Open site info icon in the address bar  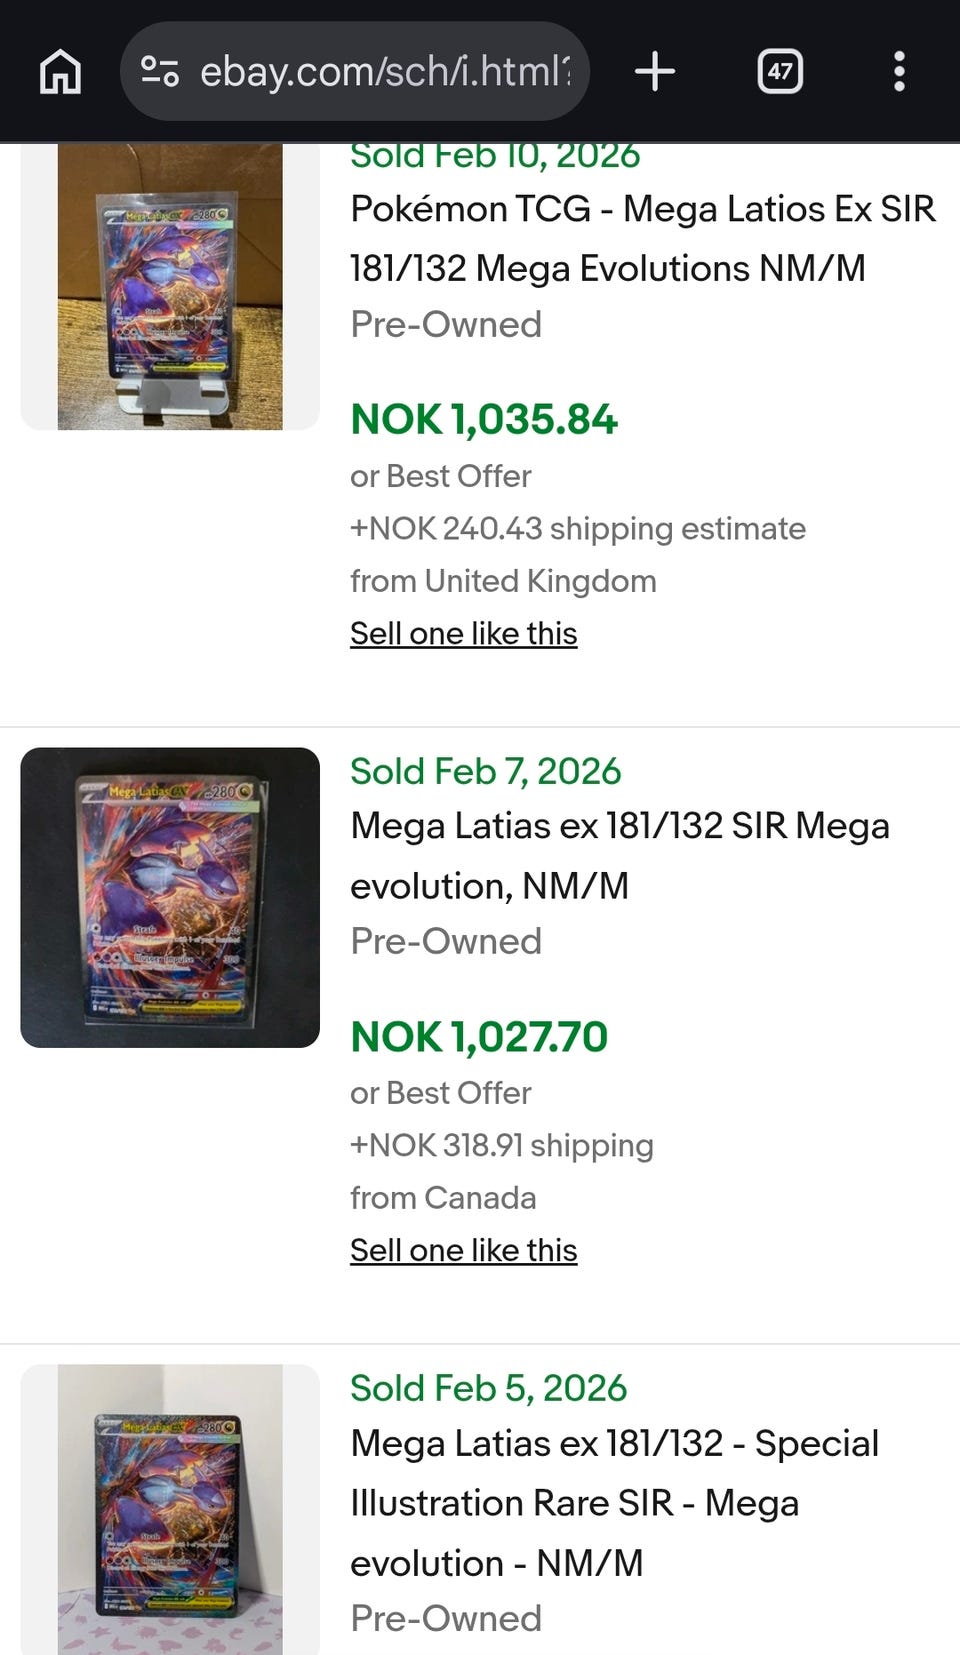(160, 72)
